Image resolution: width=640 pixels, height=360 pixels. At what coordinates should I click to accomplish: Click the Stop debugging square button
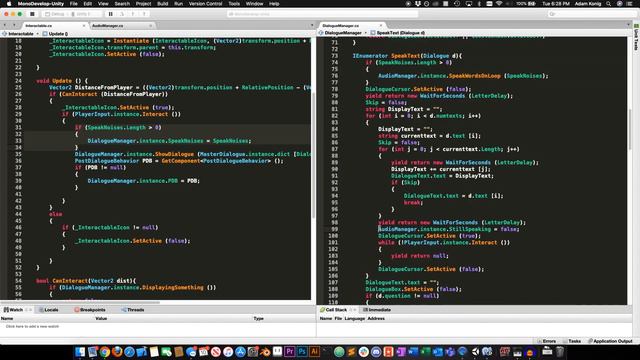(32, 14)
